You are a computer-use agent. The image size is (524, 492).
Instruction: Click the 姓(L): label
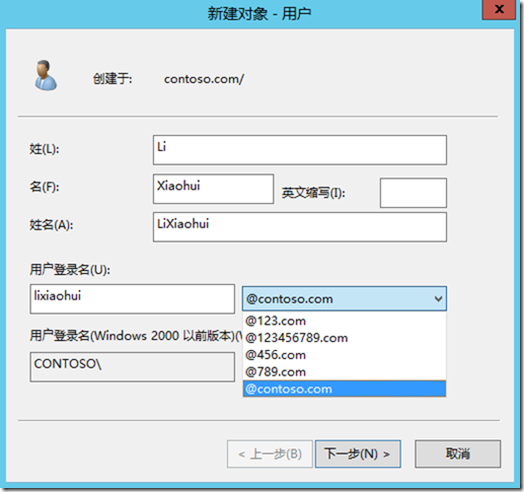44,149
